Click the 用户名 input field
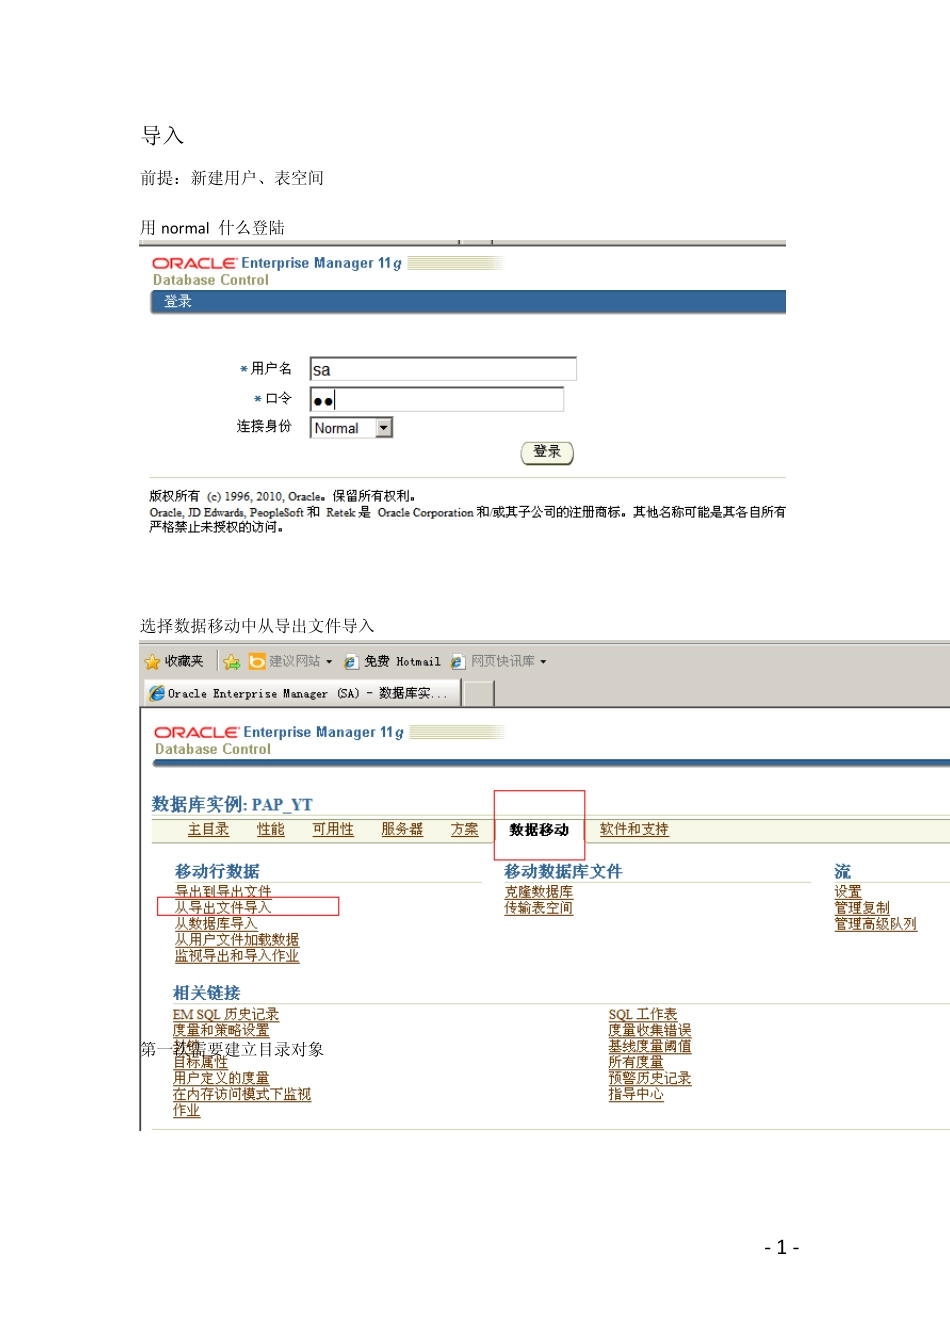The image size is (950, 1344). coord(443,369)
